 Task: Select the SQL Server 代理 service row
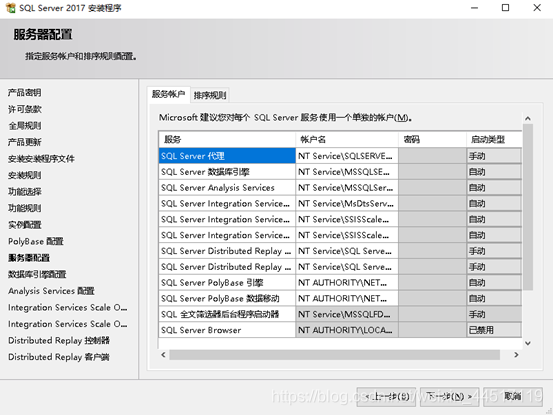click(x=227, y=156)
